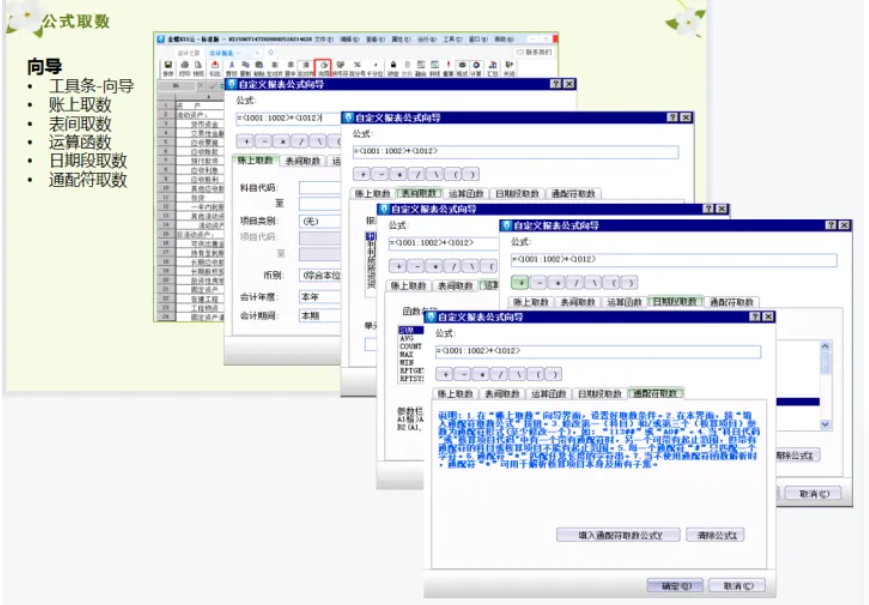Open 预览 print preview from the toolbar

[198, 69]
